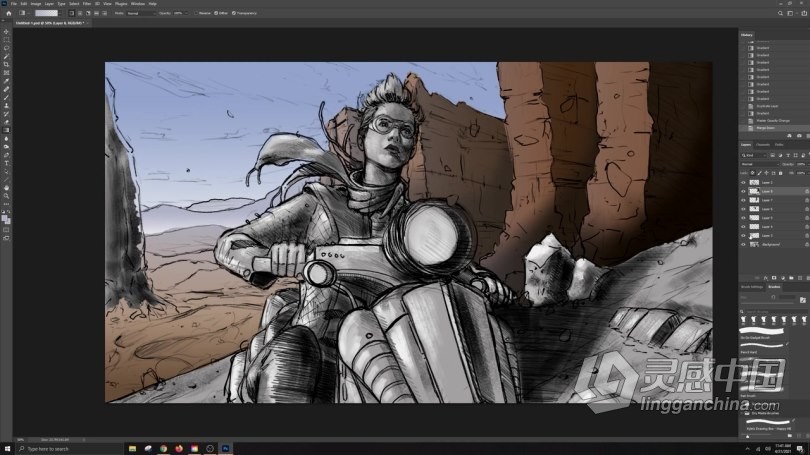Create a new snapshot in History panel
The image size is (810, 455).
tap(799, 136)
